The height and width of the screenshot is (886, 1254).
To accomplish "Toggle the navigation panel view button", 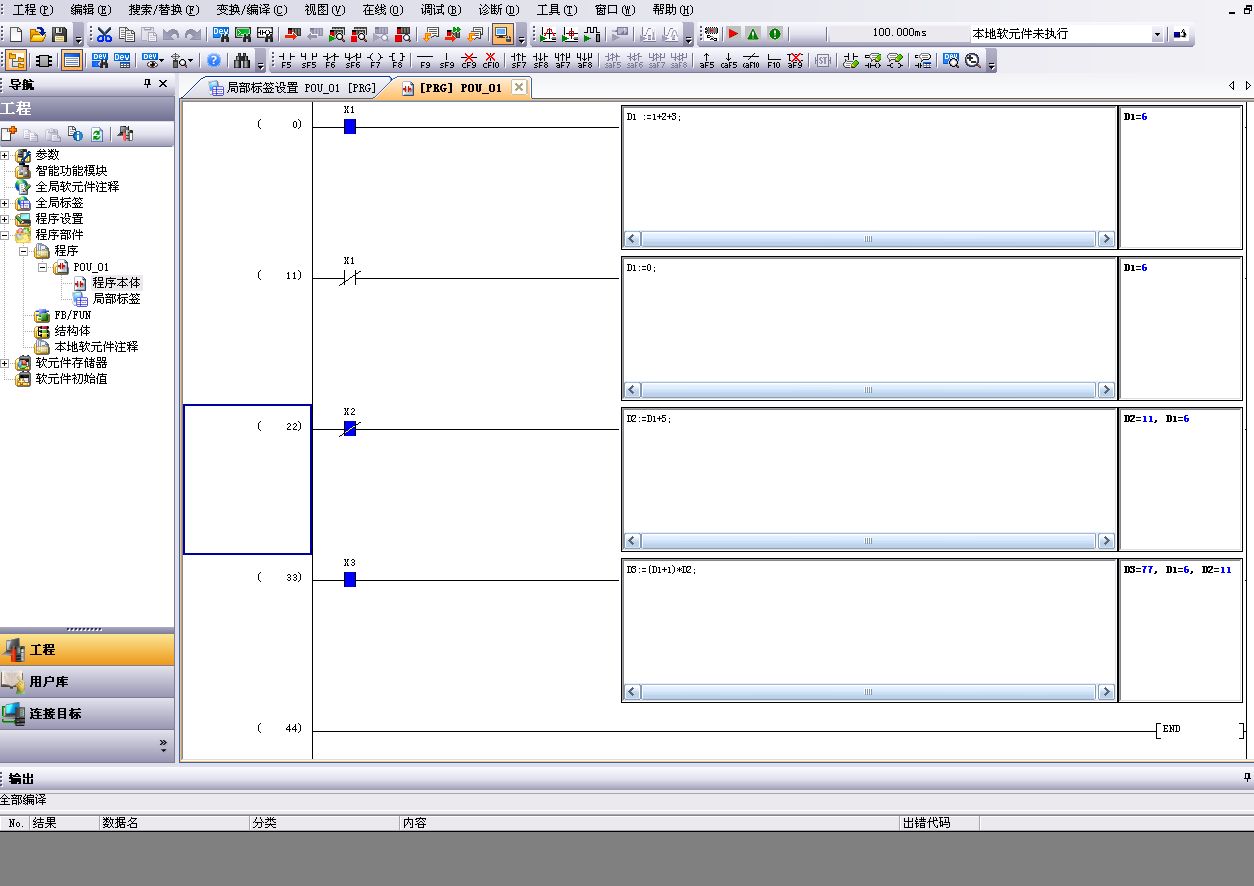I will pos(16,61).
